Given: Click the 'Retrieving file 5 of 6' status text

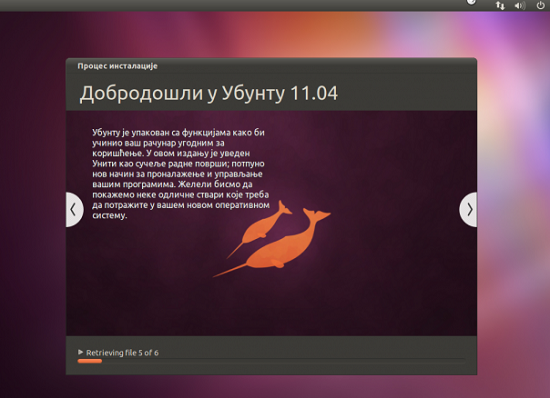Looking at the screenshot, I should coord(122,353).
